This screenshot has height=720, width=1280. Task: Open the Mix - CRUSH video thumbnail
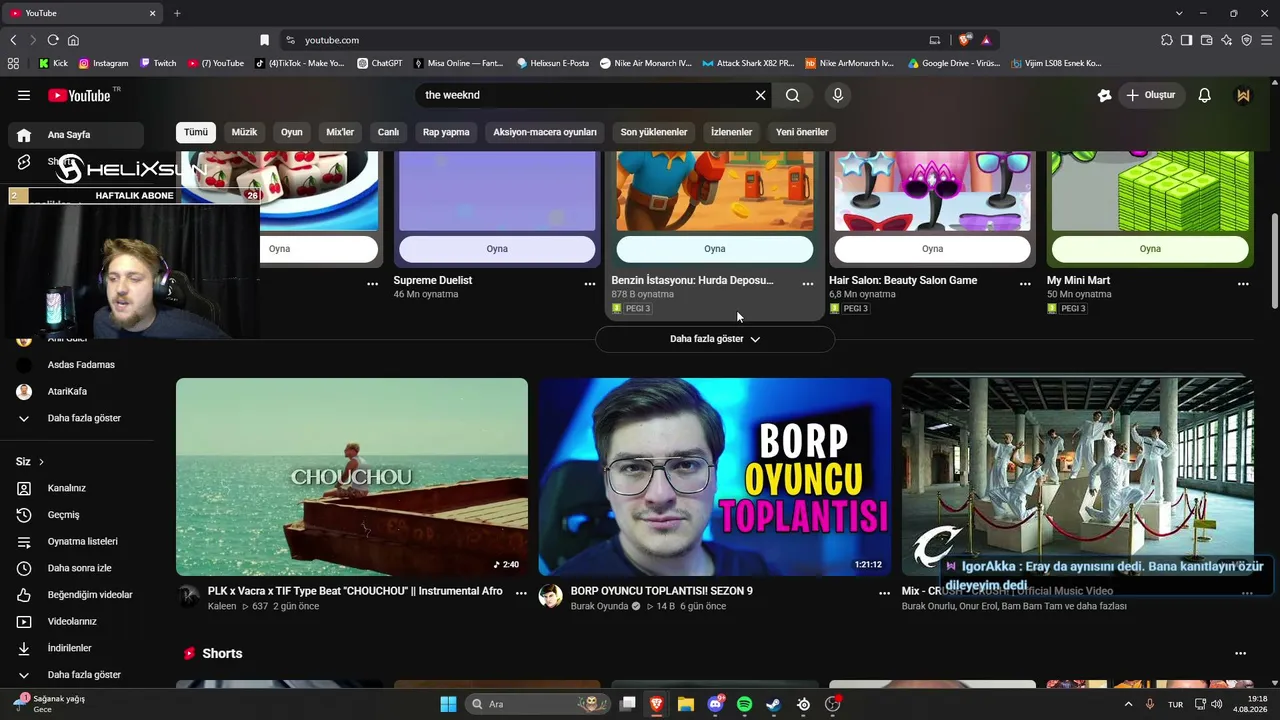[x=1078, y=477]
